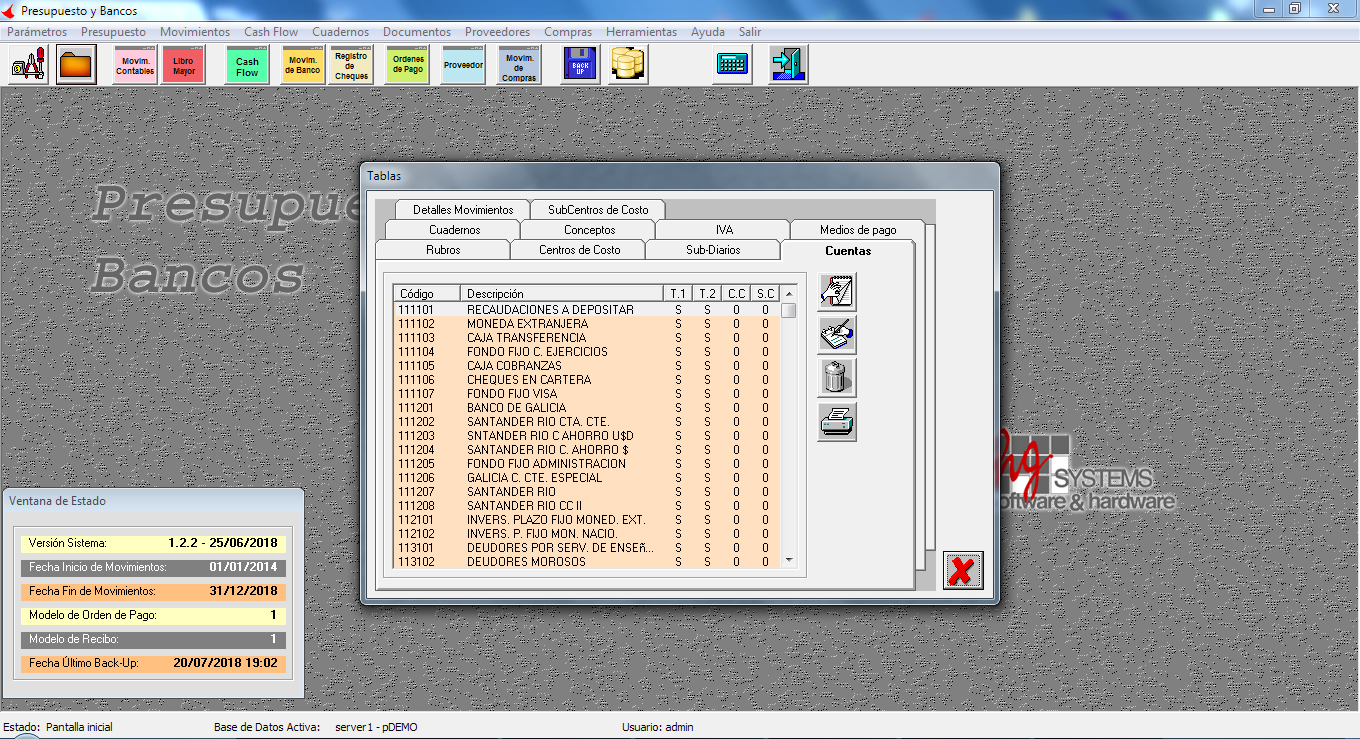Screen dimensions: 1360x739
Task: Open the database cylinders toolbar icon
Action: pyautogui.click(x=629, y=65)
